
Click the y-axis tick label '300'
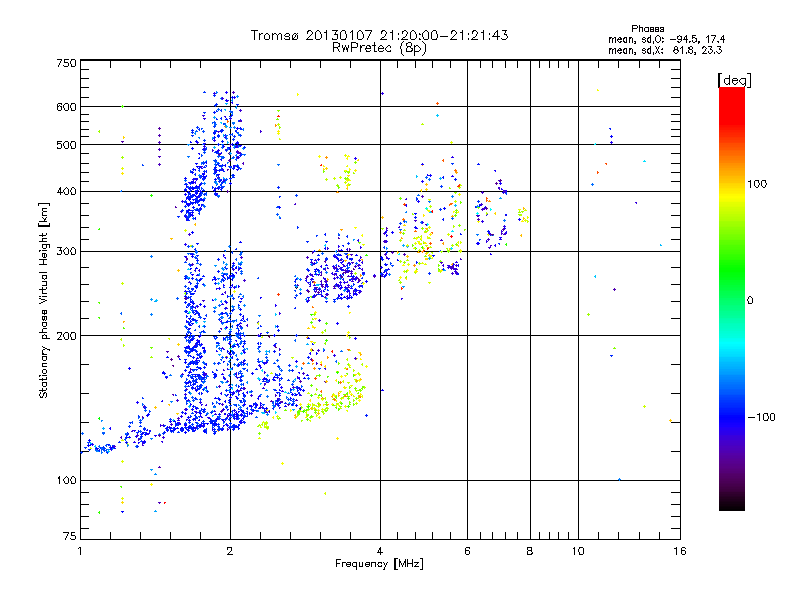click(x=66, y=251)
